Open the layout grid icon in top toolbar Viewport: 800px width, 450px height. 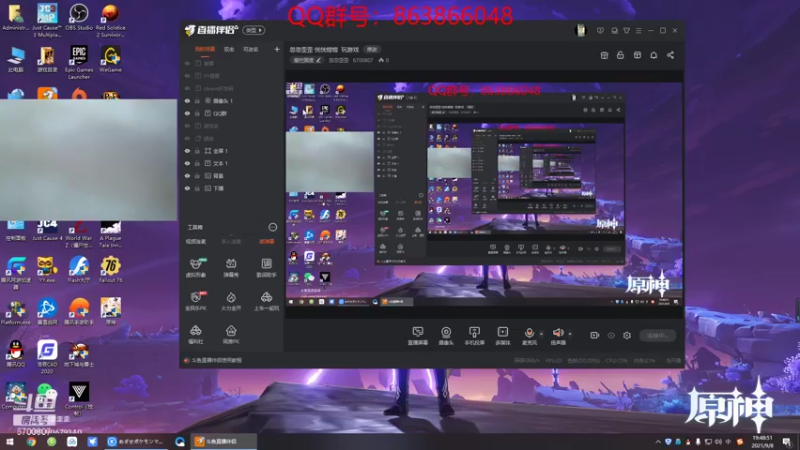[x=604, y=55]
